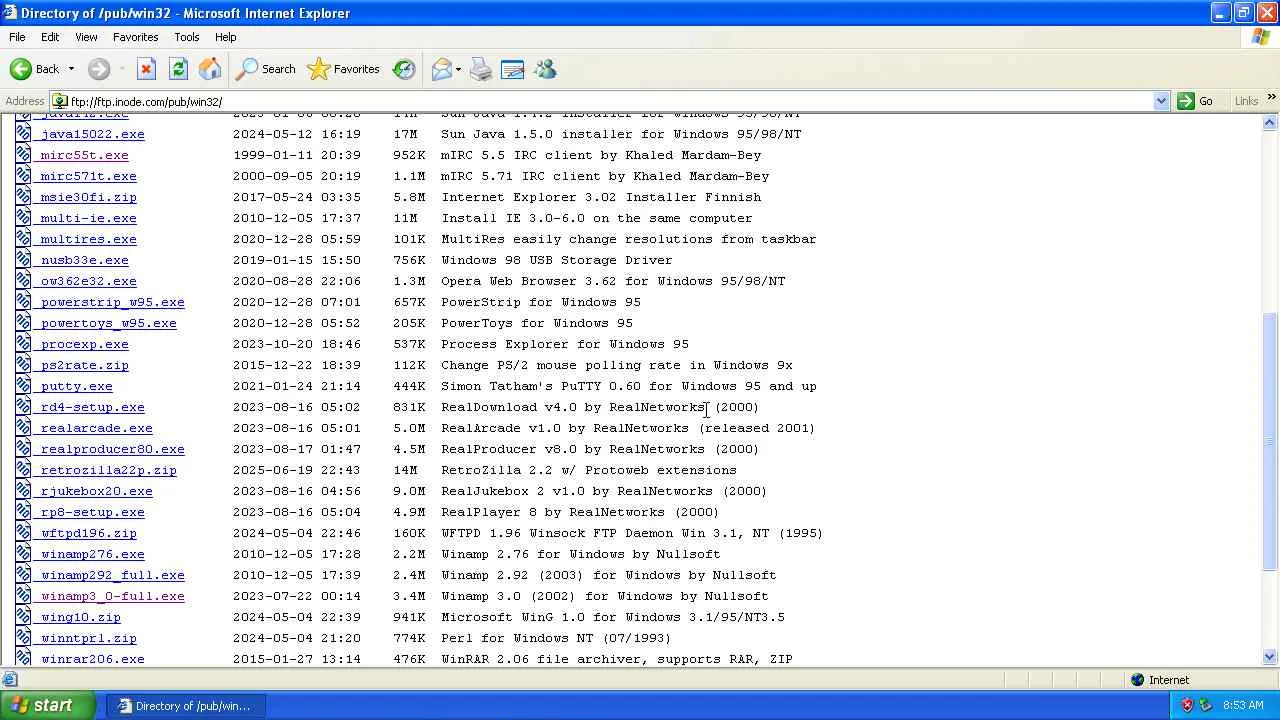
Task: Click the text 'Perl for Windows NT (07/1993)'
Action: point(556,638)
